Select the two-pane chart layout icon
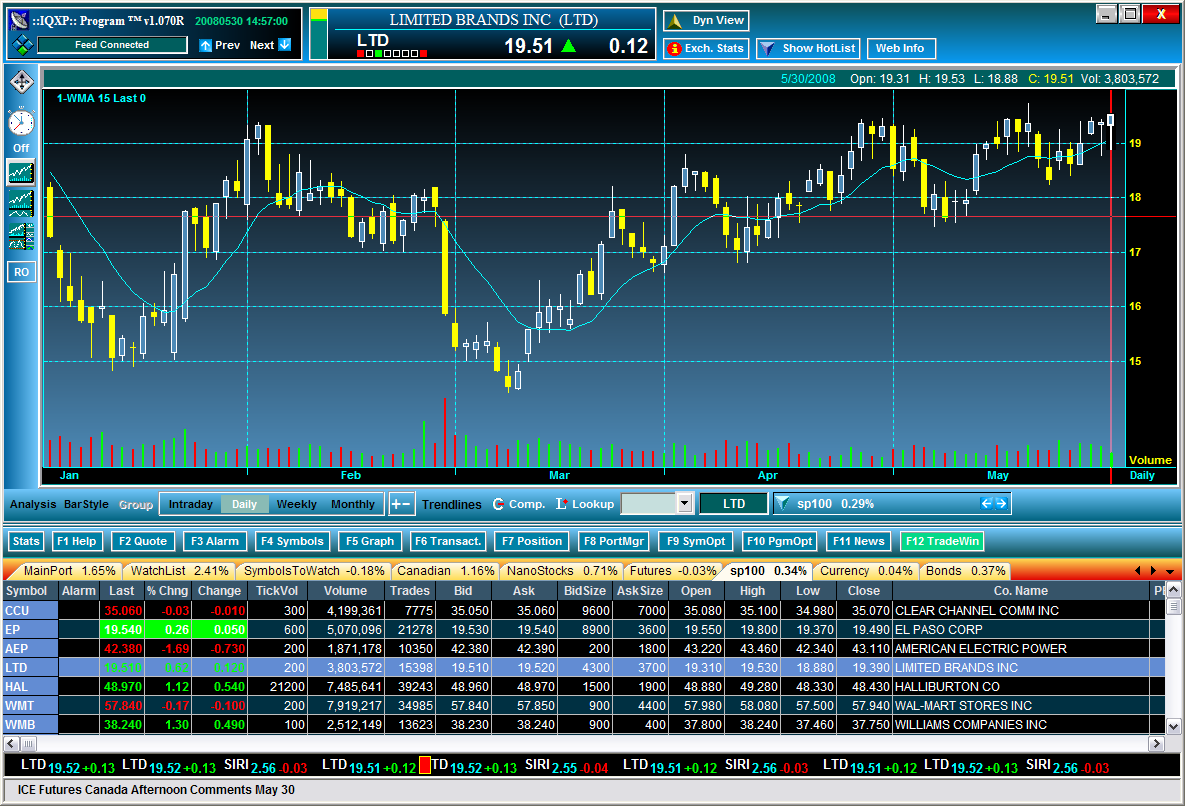The height and width of the screenshot is (806, 1185). (x=21, y=204)
